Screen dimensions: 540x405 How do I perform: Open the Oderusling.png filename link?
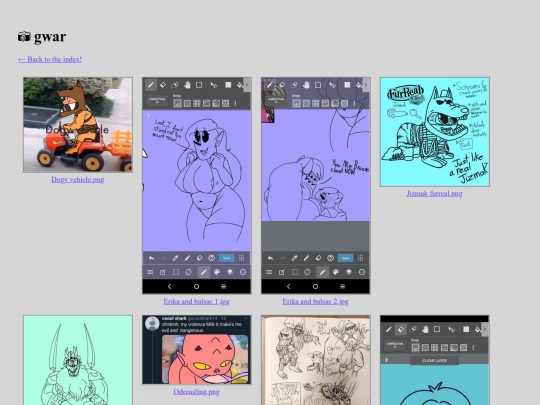click(x=196, y=392)
